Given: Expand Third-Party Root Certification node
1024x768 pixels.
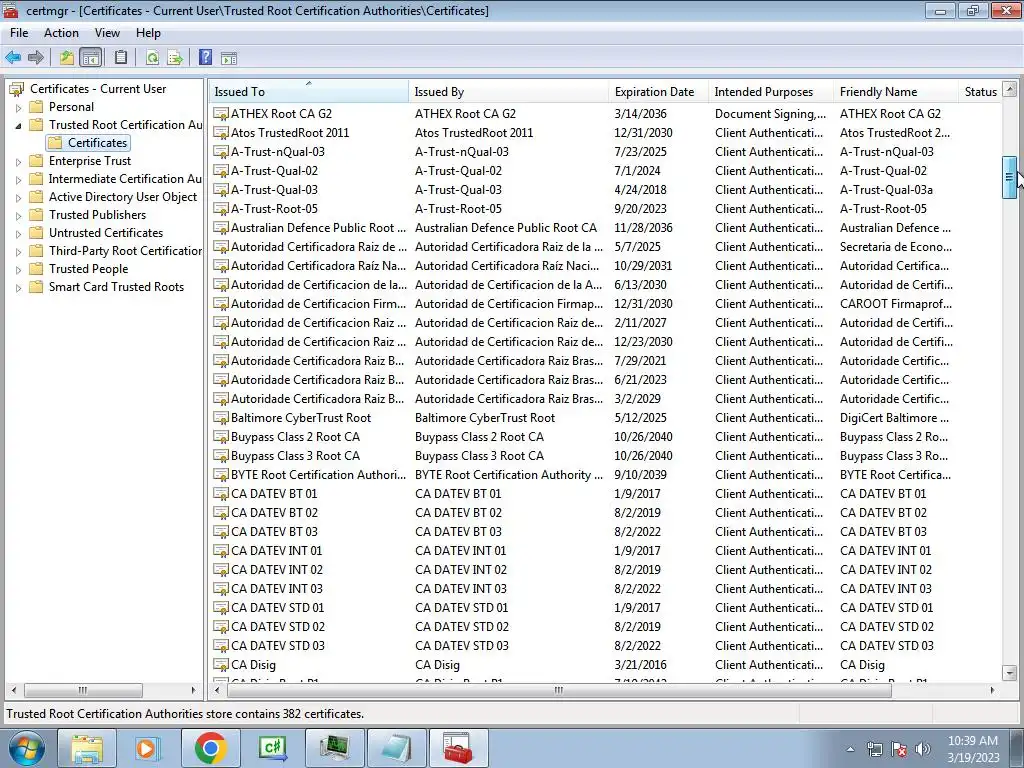Looking at the screenshot, I should [x=18, y=251].
